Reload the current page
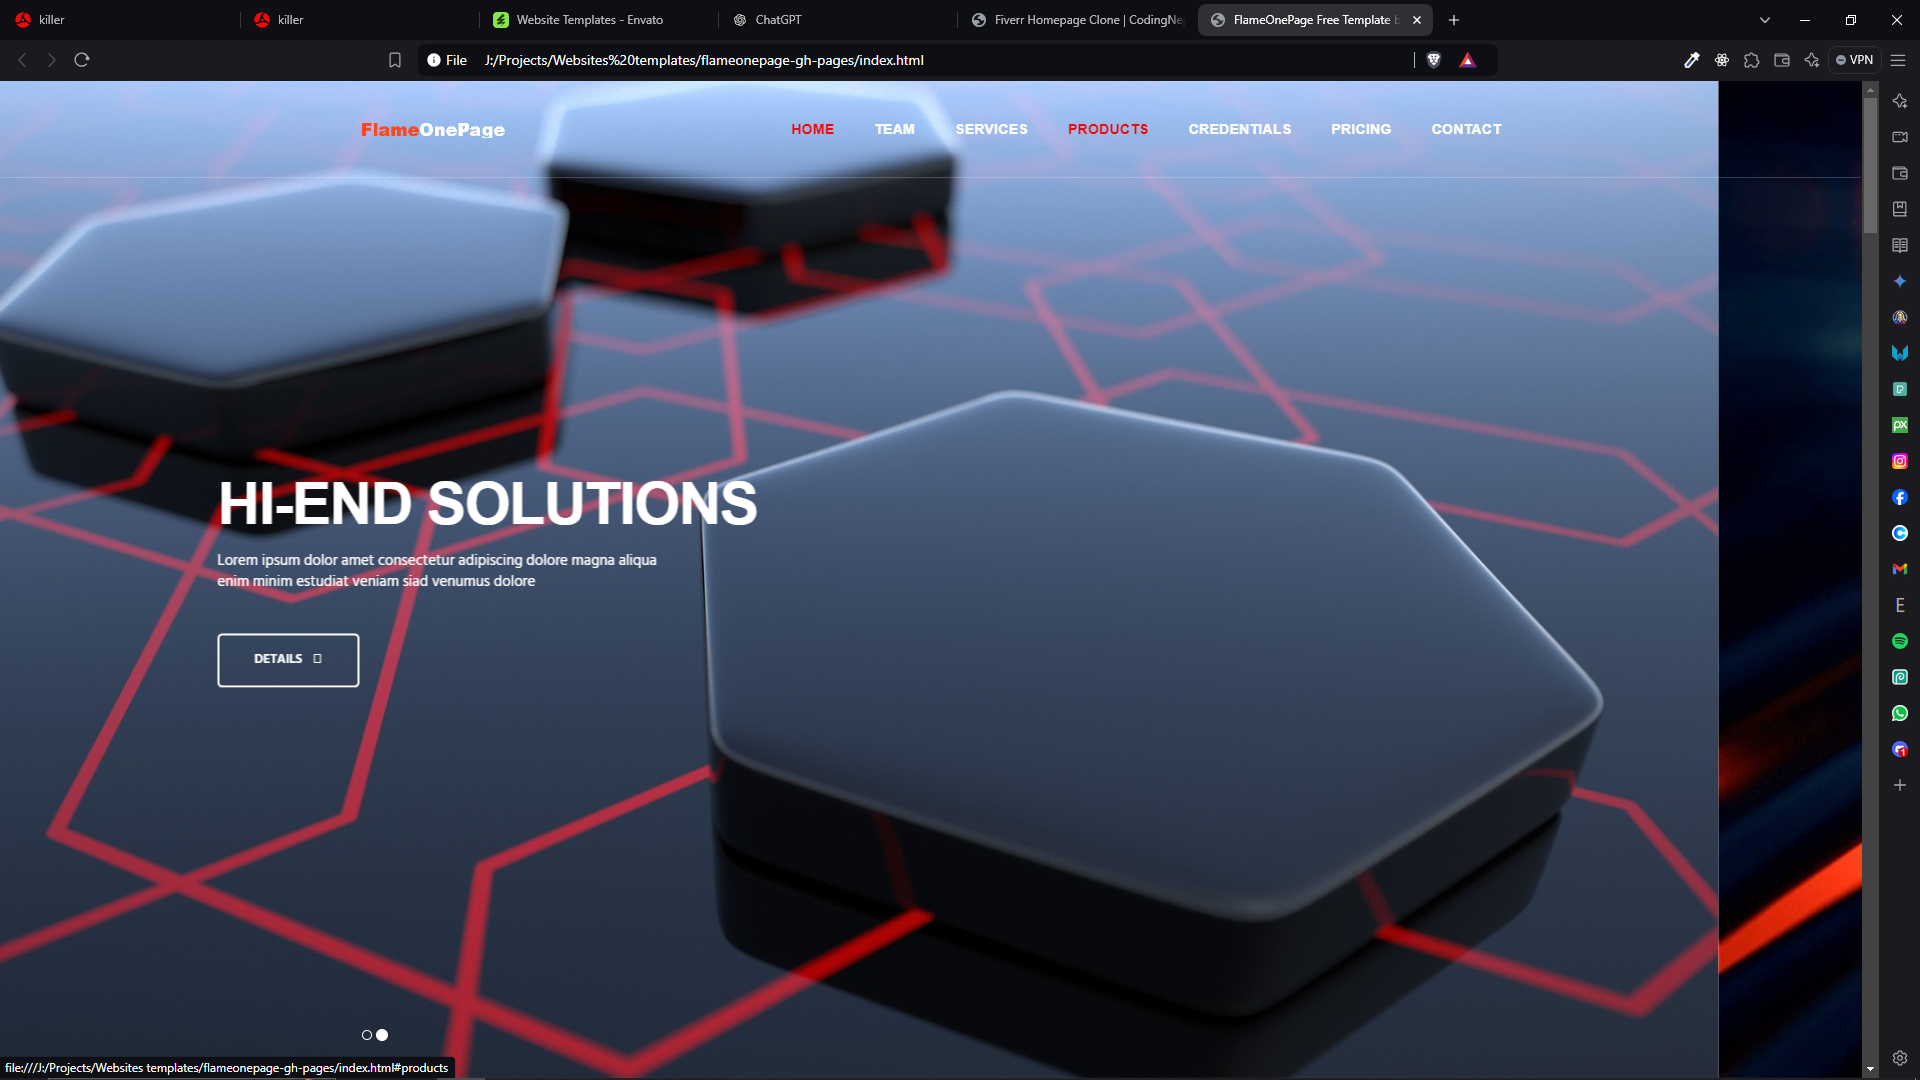This screenshot has width=1920, height=1080. click(82, 60)
